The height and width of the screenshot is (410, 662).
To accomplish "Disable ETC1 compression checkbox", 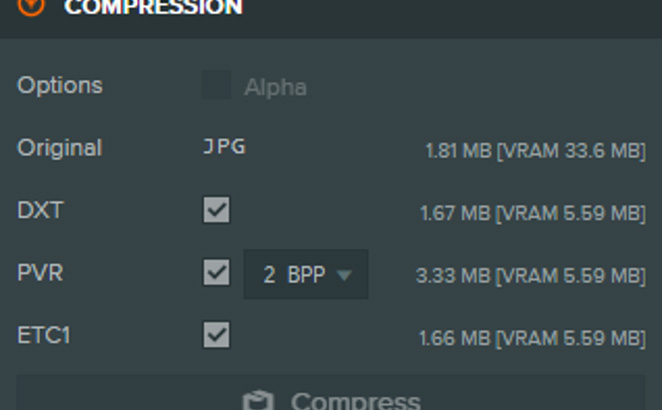I will [x=216, y=334].
